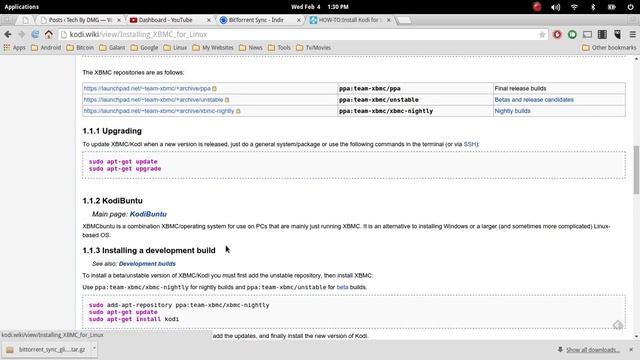Open the team-xbmc archive ppa launchpad link
The image size is (640, 360).
[147, 88]
